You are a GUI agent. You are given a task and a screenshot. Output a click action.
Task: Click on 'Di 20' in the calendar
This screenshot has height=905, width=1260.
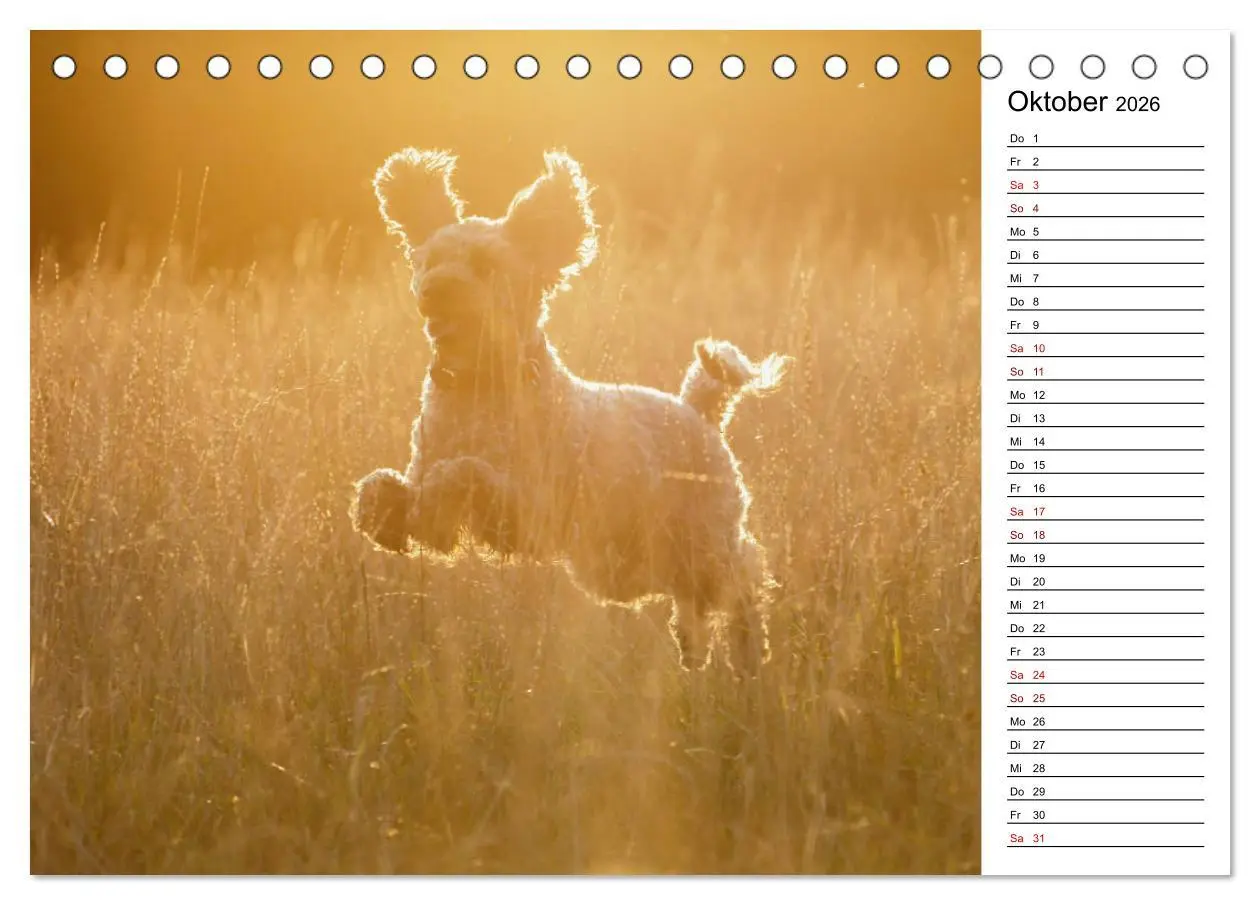(1105, 581)
